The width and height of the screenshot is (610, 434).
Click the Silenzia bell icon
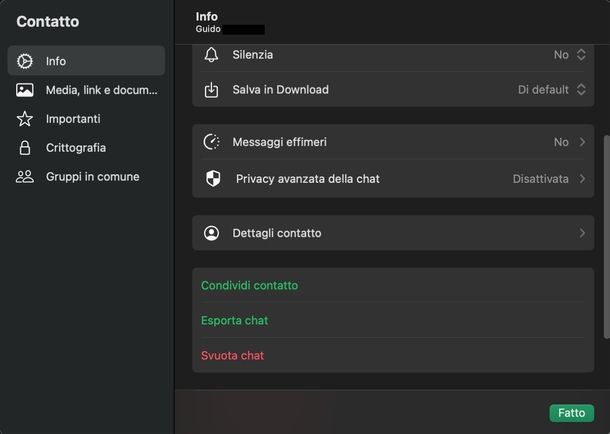pyautogui.click(x=211, y=55)
